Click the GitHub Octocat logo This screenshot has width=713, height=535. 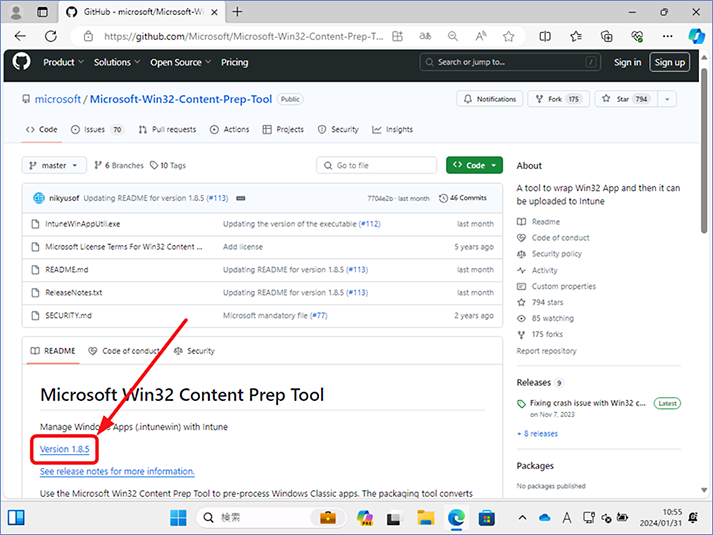tap(21, 61)
